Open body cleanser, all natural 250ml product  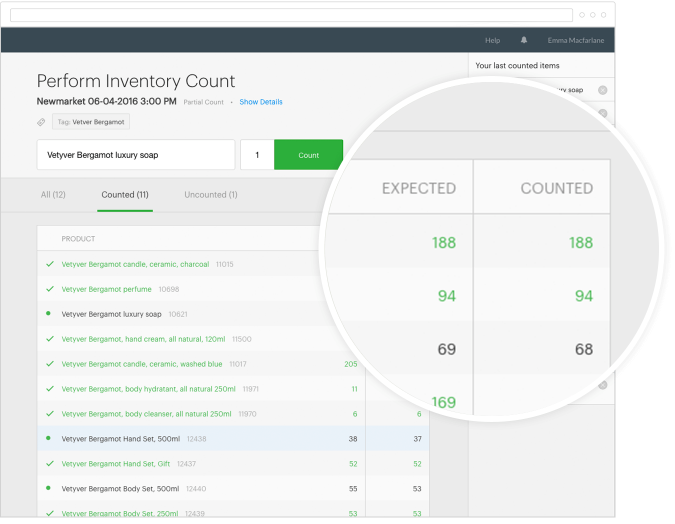point(146,414)
